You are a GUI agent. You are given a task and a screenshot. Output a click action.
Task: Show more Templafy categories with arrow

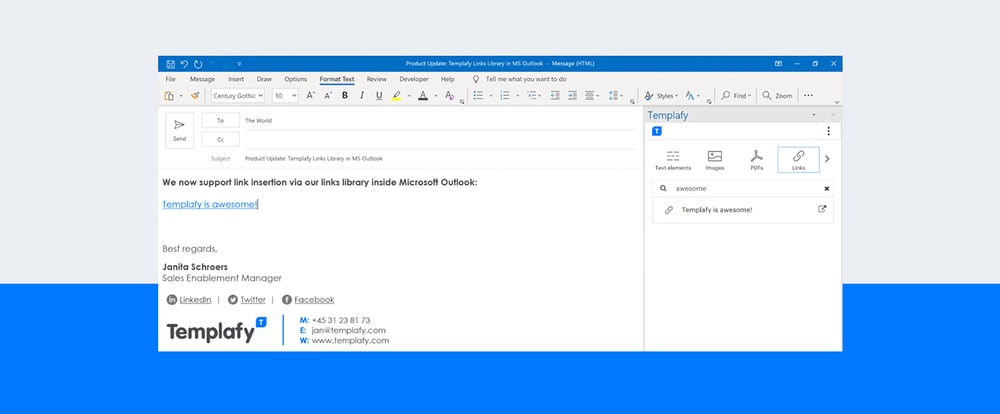[x=827, y=159]
